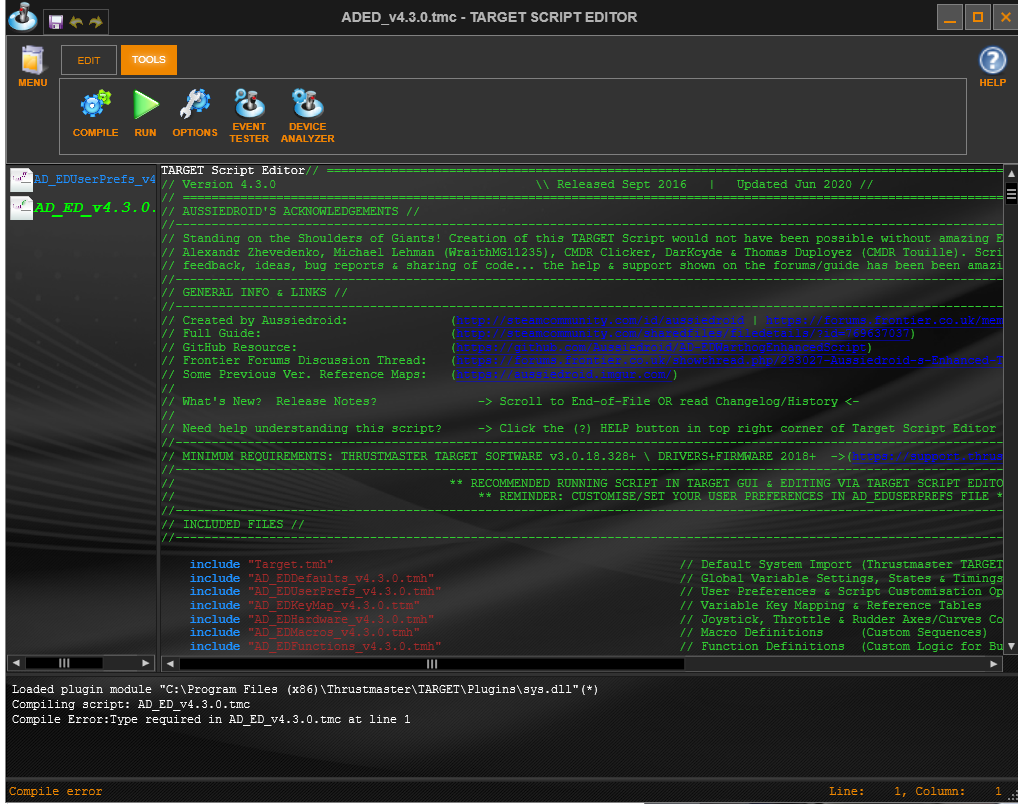1018x804 pixels.
Task: Click editor horizontal scrollbar right arrow
Action: [x=993, y=664]
